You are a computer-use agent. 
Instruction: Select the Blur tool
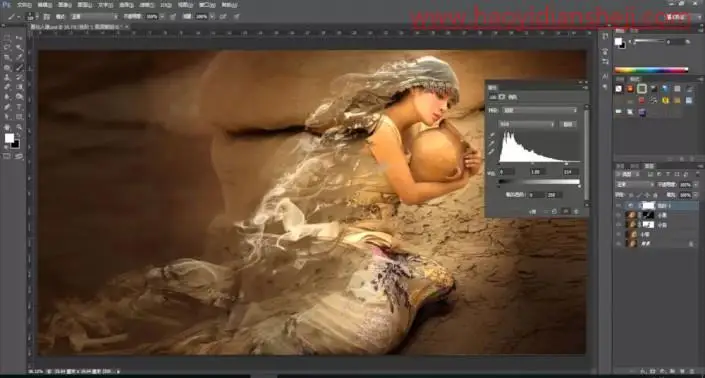(7, 96)
